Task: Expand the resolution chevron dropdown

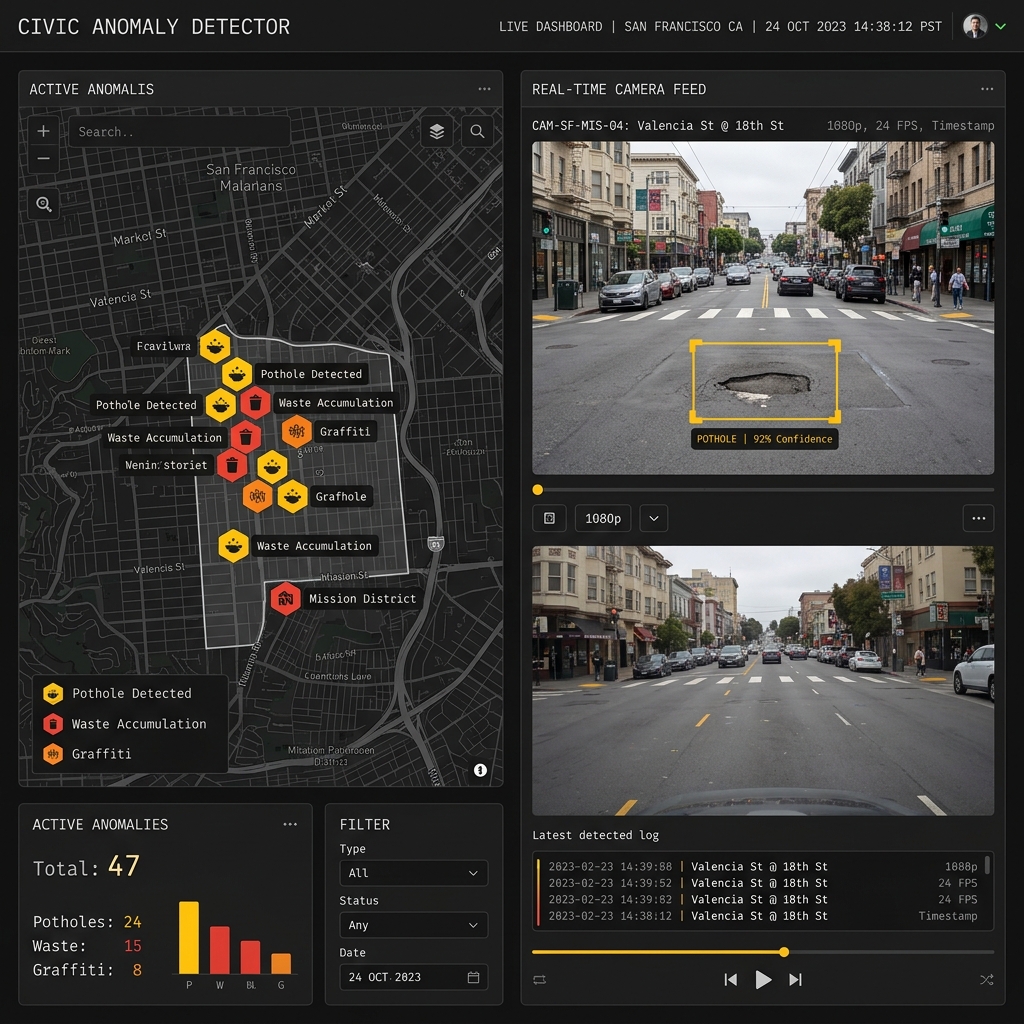Action: click(x=654, y=518)
